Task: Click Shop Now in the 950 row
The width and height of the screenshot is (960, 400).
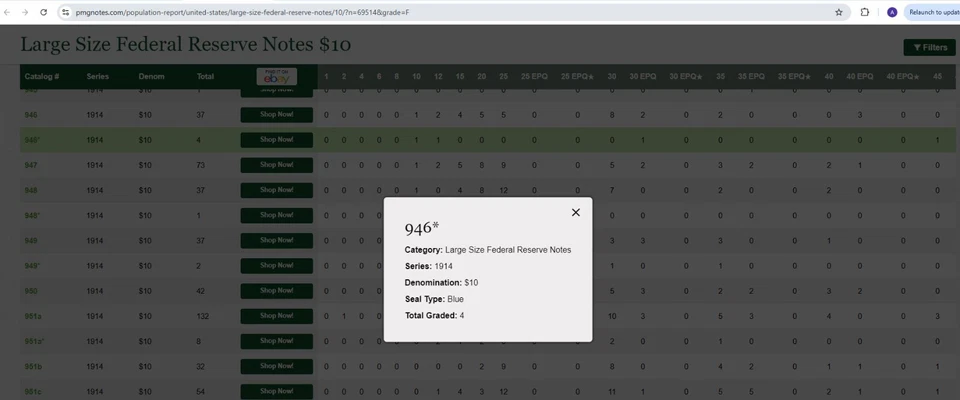Action: 277,291
